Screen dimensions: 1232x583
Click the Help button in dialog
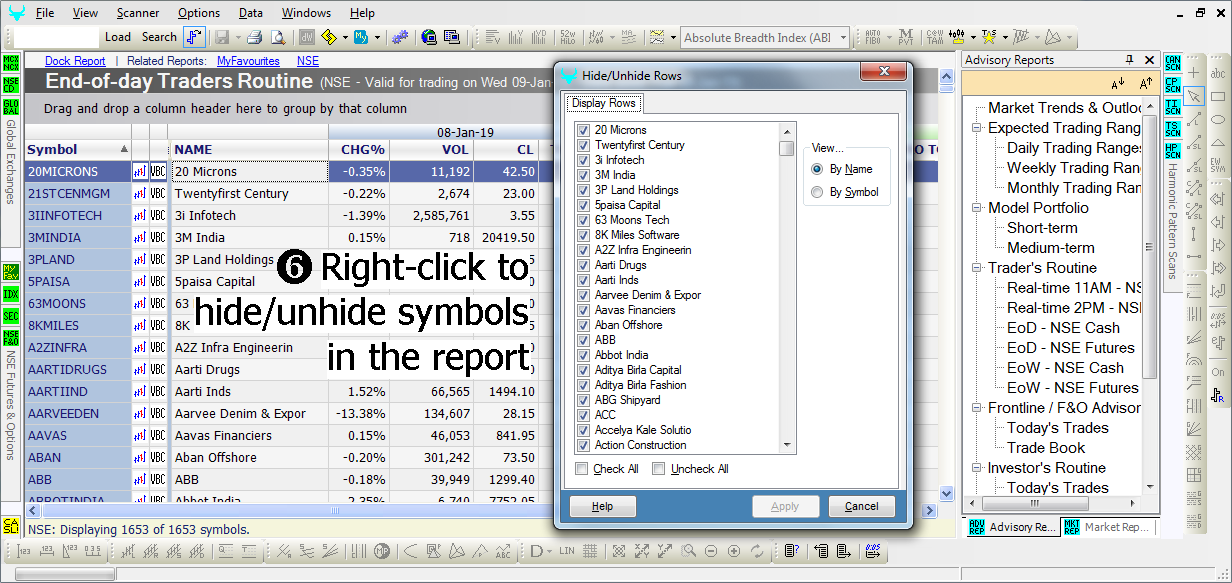602,506
